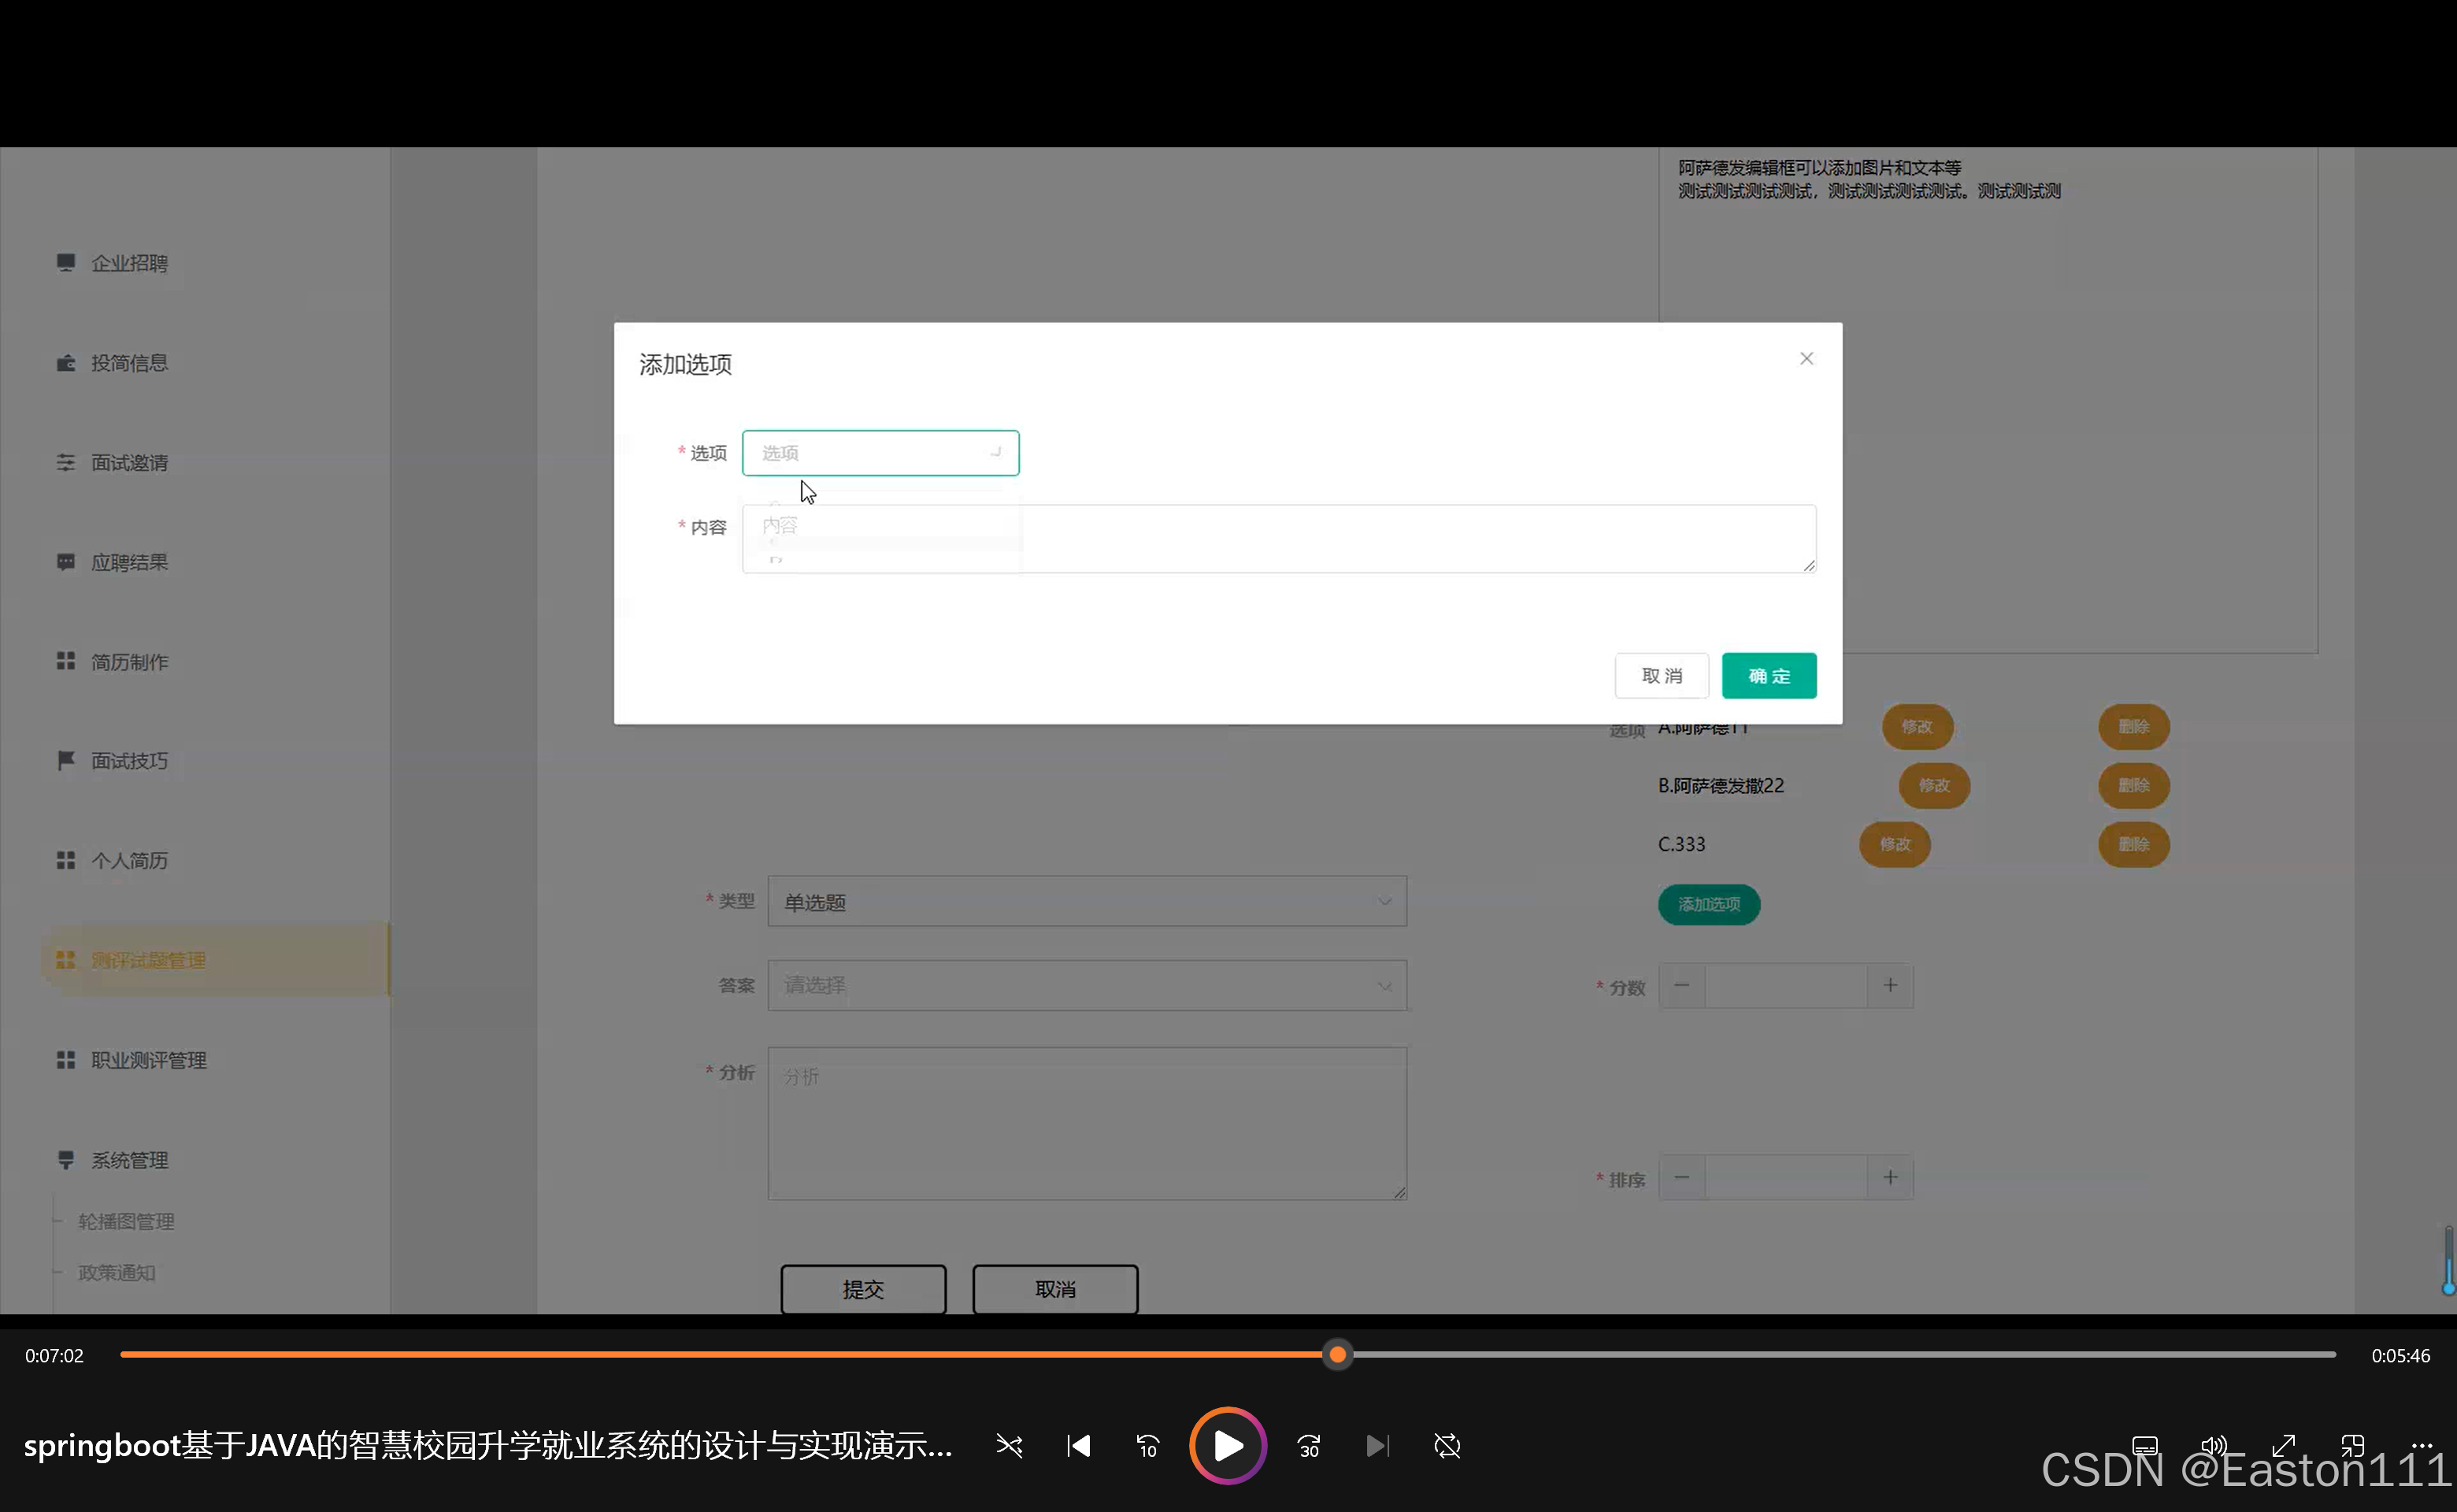Toggle shuffle playback on
Viewport: 2457px width, 1512px height.
click(1009, 1446)
